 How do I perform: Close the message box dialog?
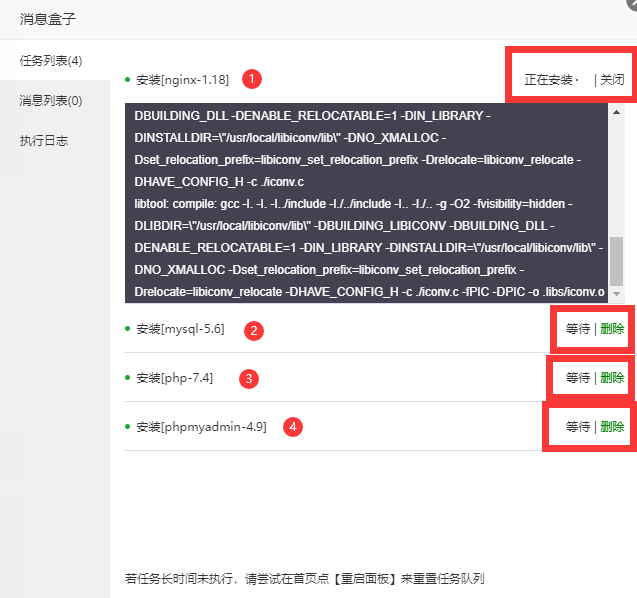(x=632, y=3)
